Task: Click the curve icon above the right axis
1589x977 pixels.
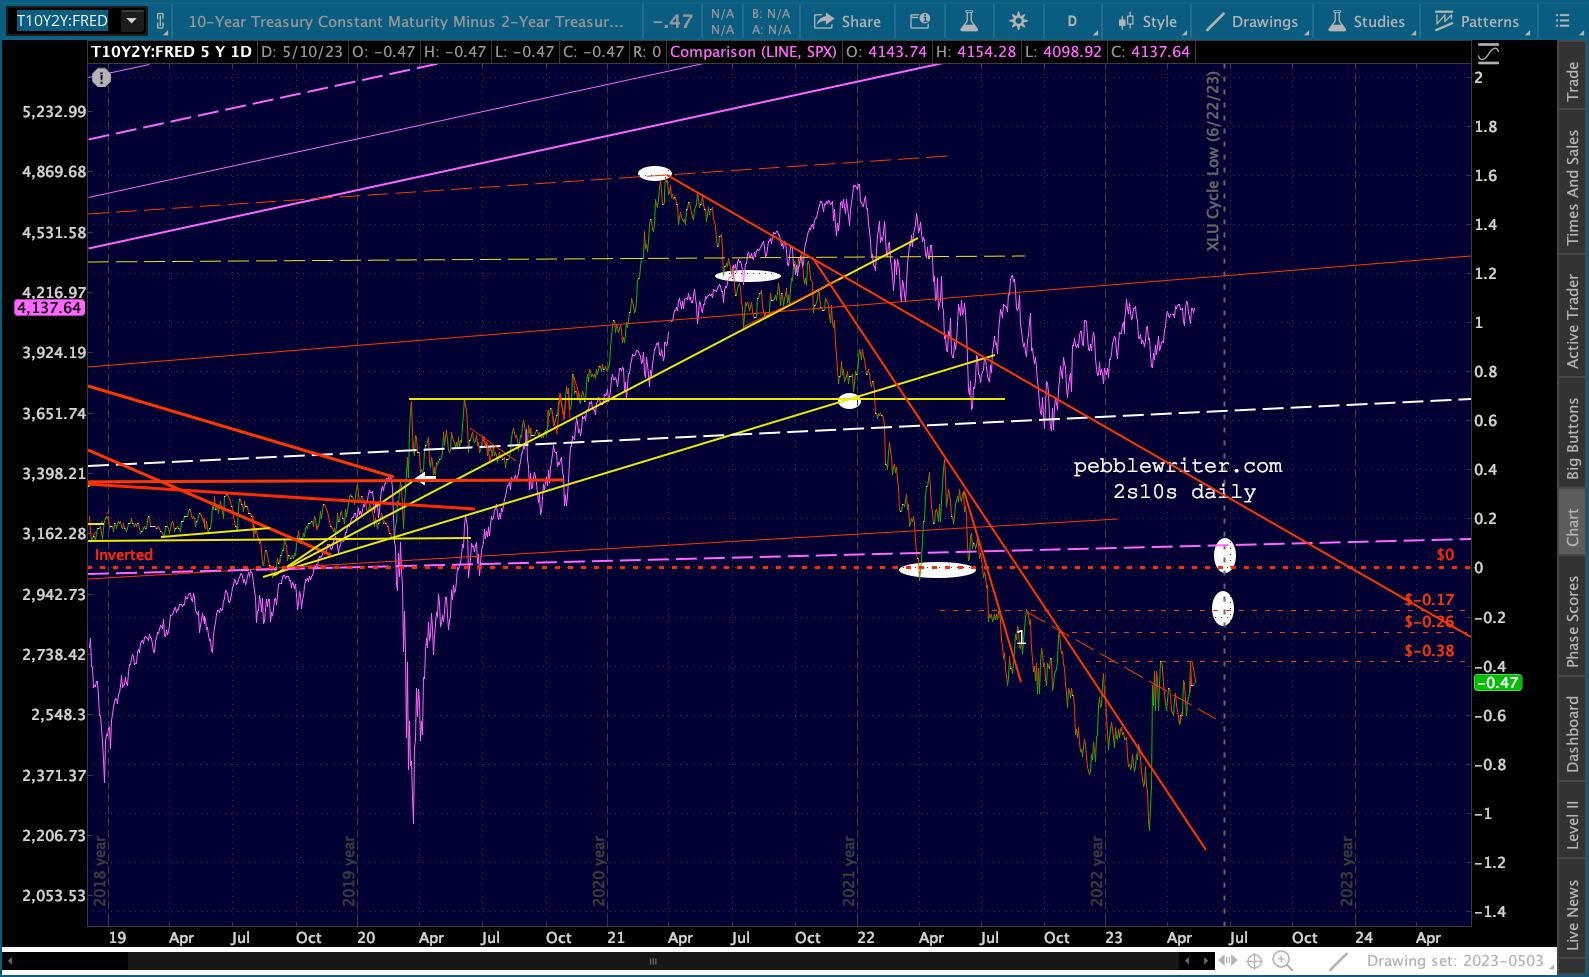Action: point(1488,54)
